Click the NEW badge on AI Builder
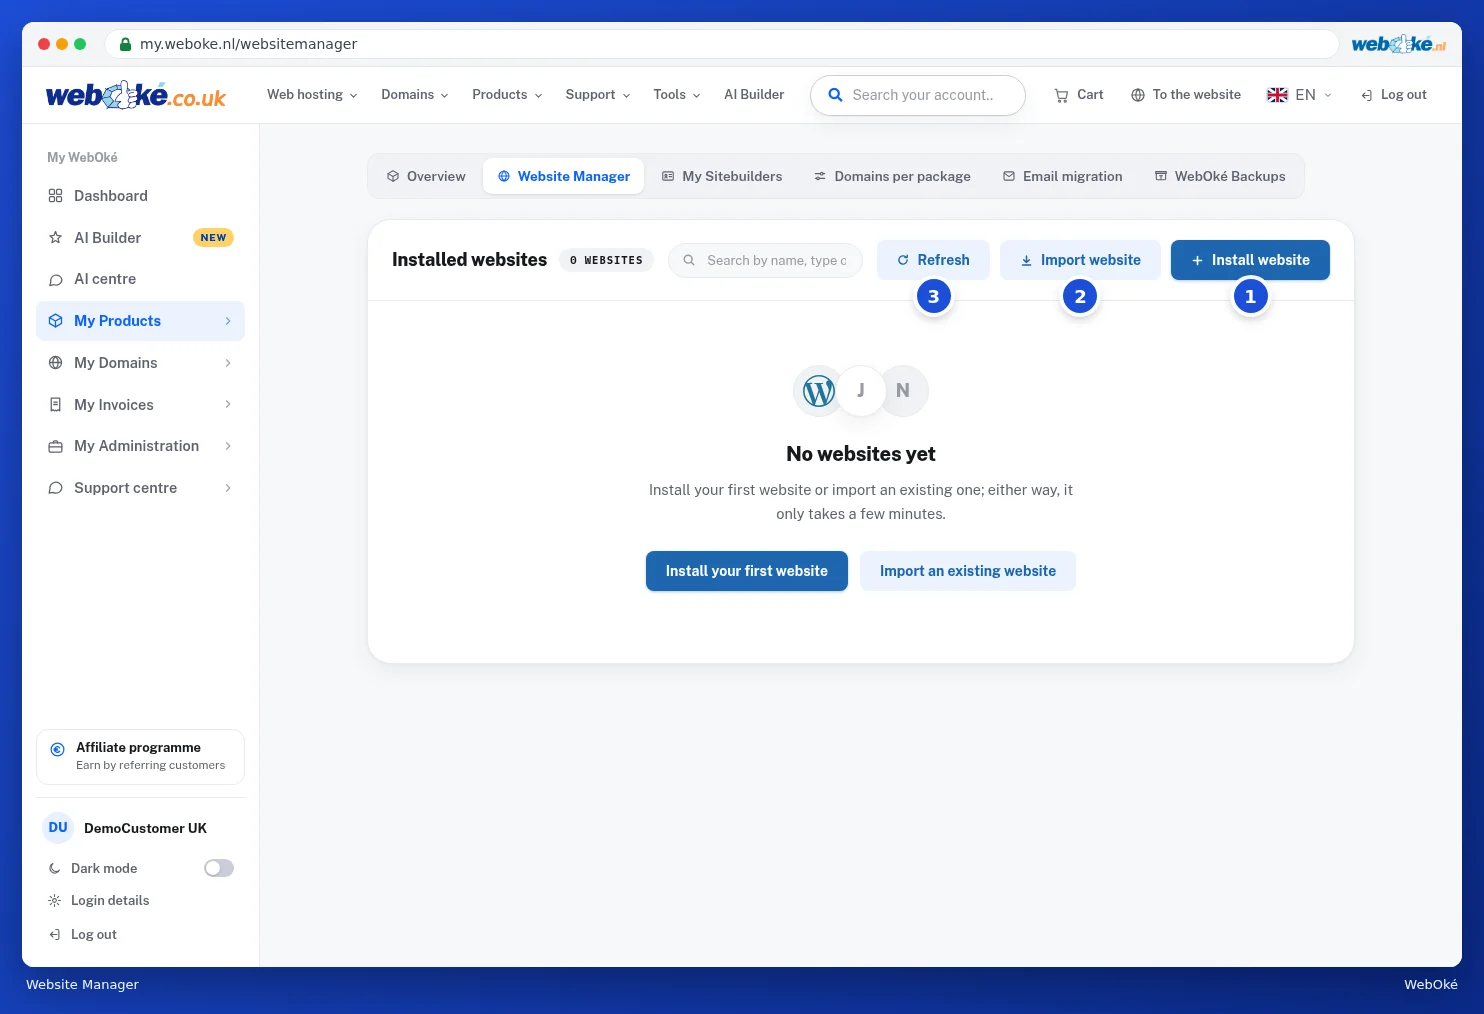The image size is (1484, 1014). (x=213, y=238)
